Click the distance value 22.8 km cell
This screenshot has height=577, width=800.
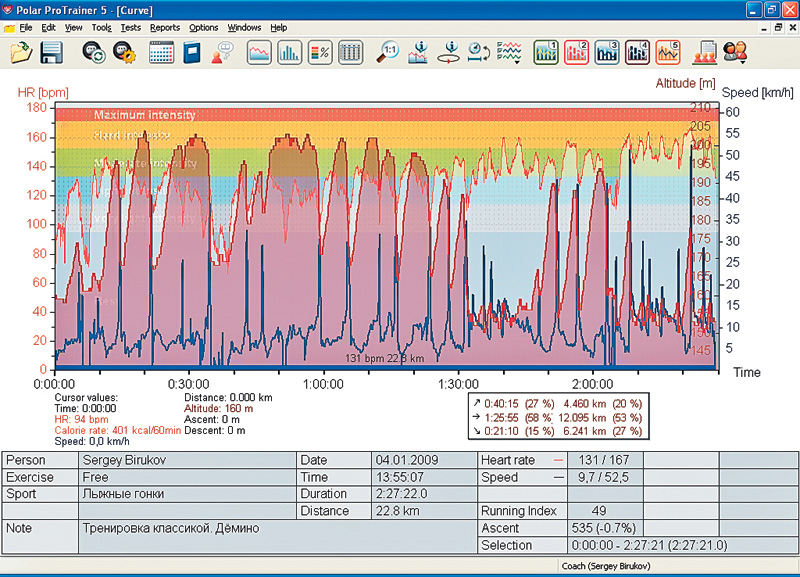coord(424,511)
